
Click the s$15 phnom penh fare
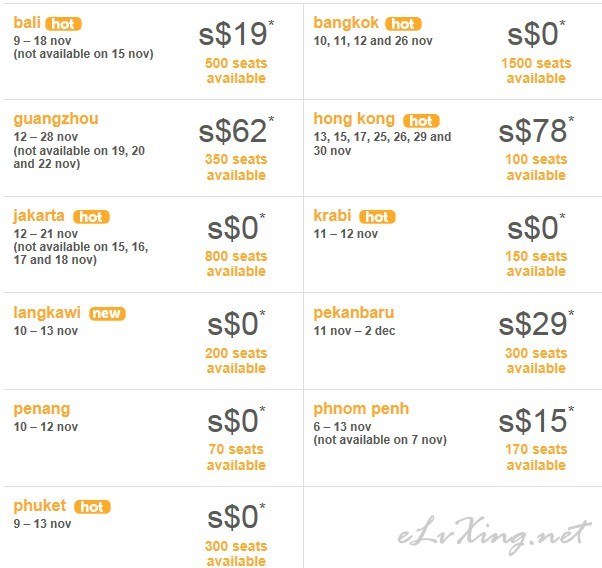coord(536,420)
